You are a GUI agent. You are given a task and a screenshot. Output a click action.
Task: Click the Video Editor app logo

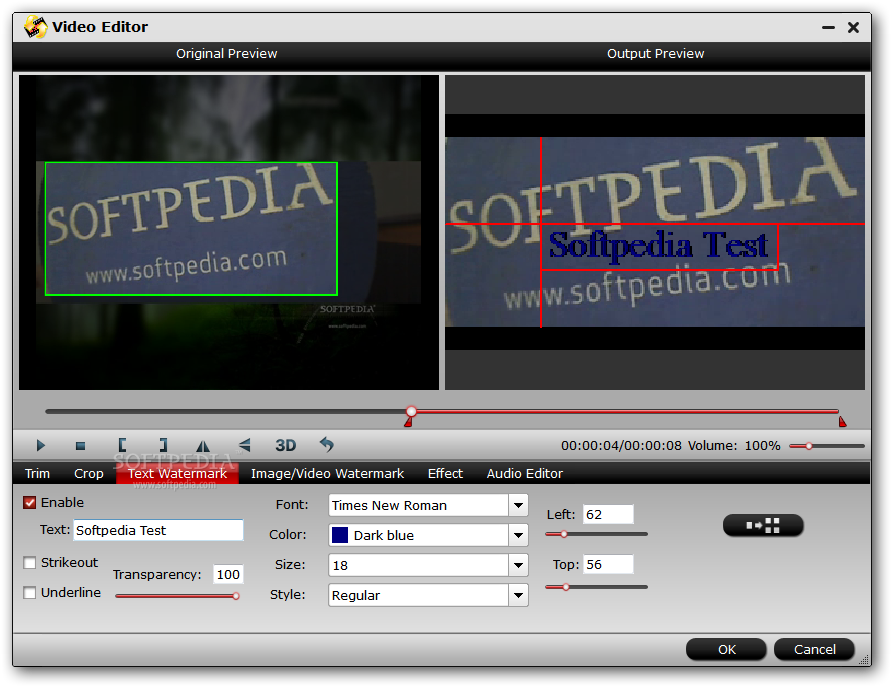click(x=35, y=27)
